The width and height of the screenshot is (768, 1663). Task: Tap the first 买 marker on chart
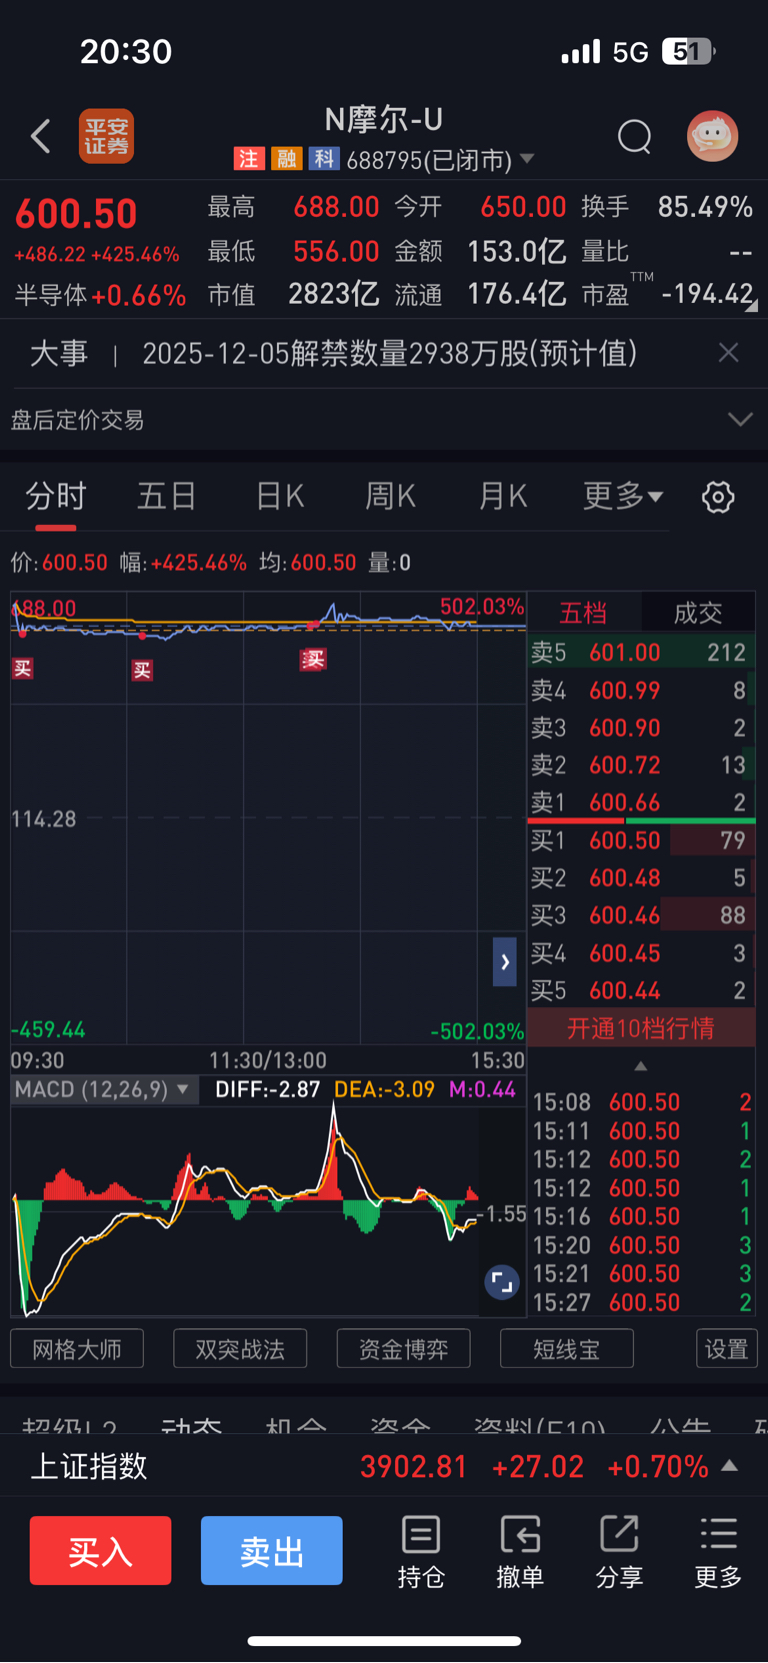tap(22, 669)
